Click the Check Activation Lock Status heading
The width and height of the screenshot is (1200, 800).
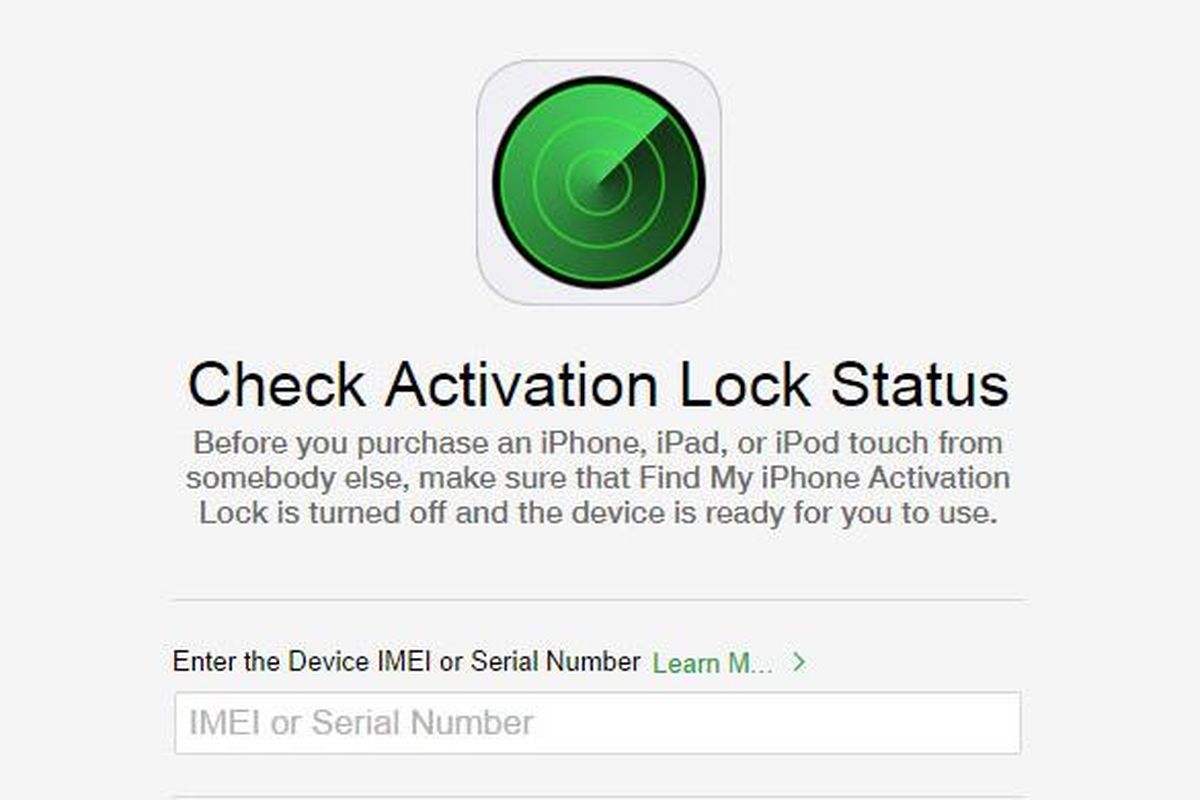598,385
